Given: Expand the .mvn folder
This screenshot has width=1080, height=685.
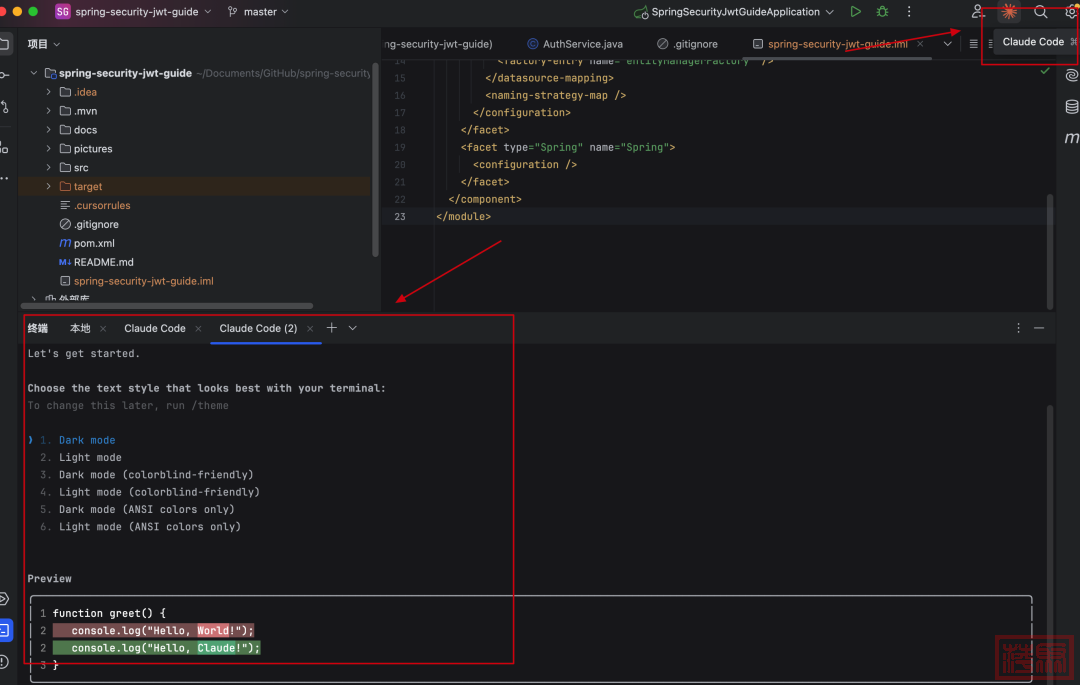Looking at the screenshot, I should (x=48, y=111).
